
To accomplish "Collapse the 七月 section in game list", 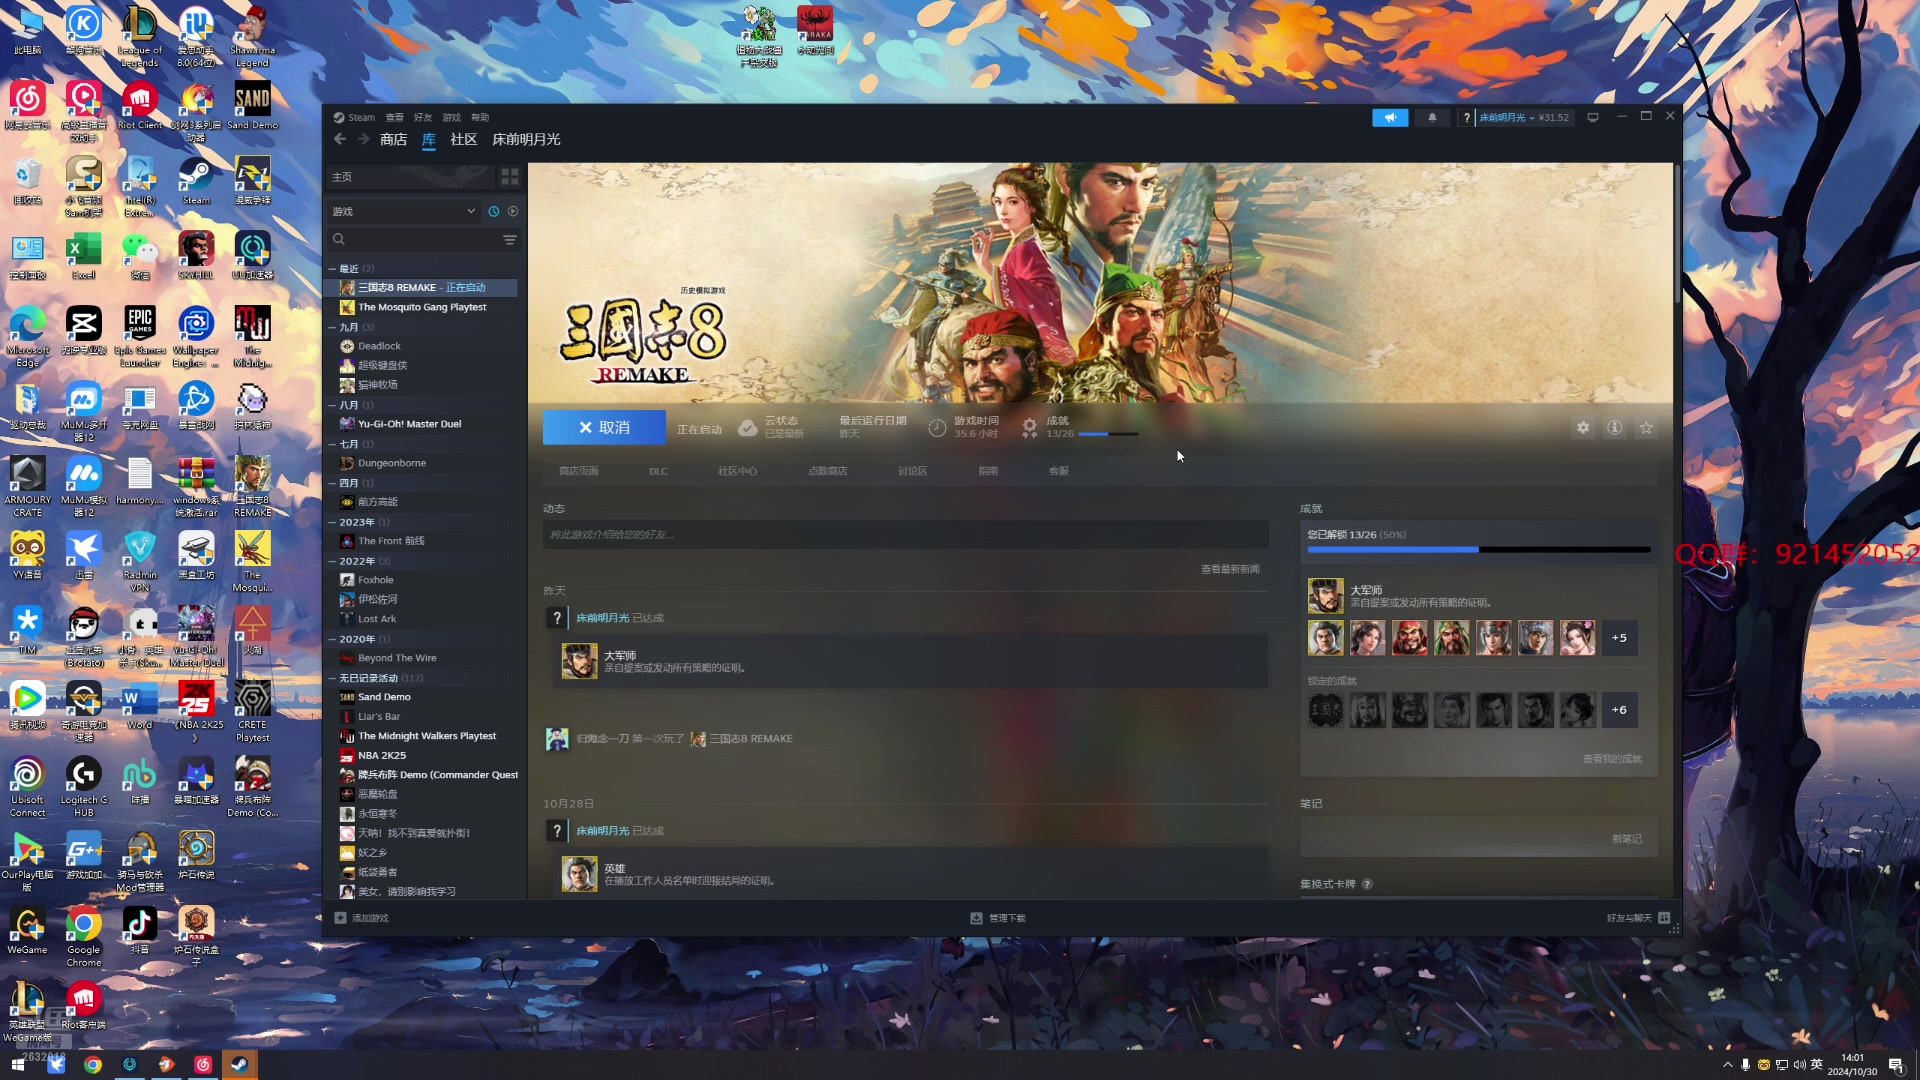I will tap(333, 444).
